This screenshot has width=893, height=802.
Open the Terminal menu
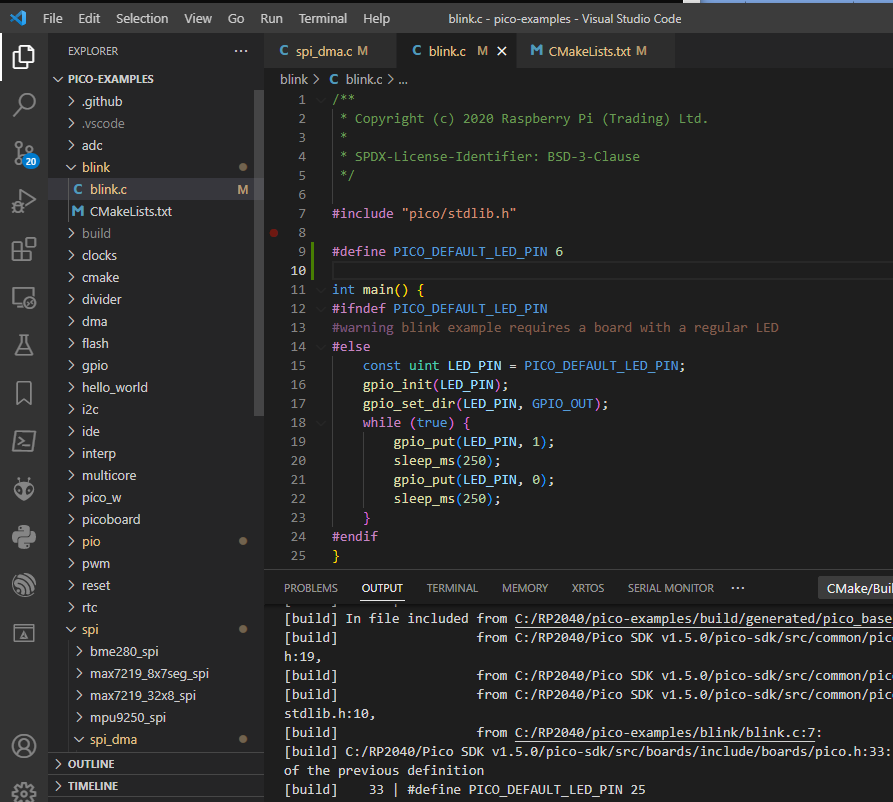click(323, 19)
